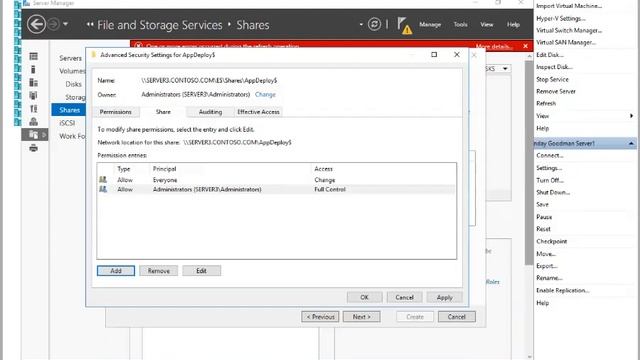640x360 pixels.
Task: Switch to the Auditing tab
Action: click(x=210, y=112)
